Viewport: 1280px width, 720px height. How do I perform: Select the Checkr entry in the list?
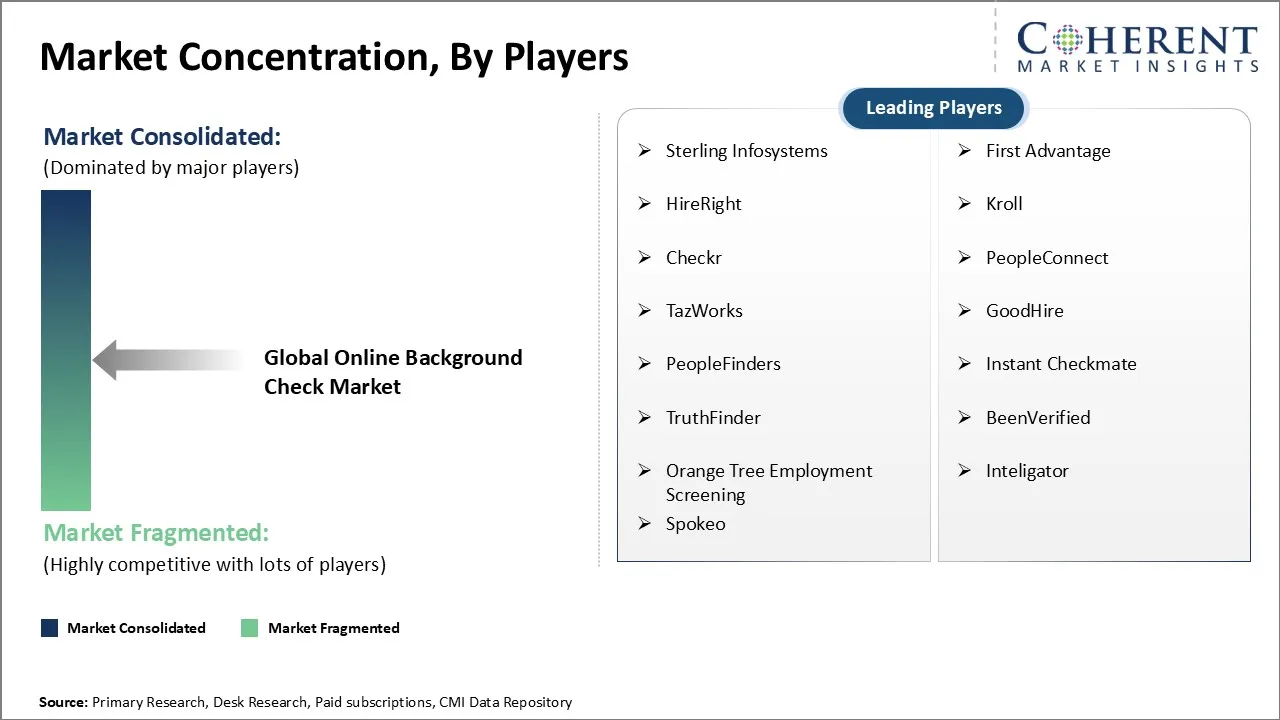tap(693, 258)
